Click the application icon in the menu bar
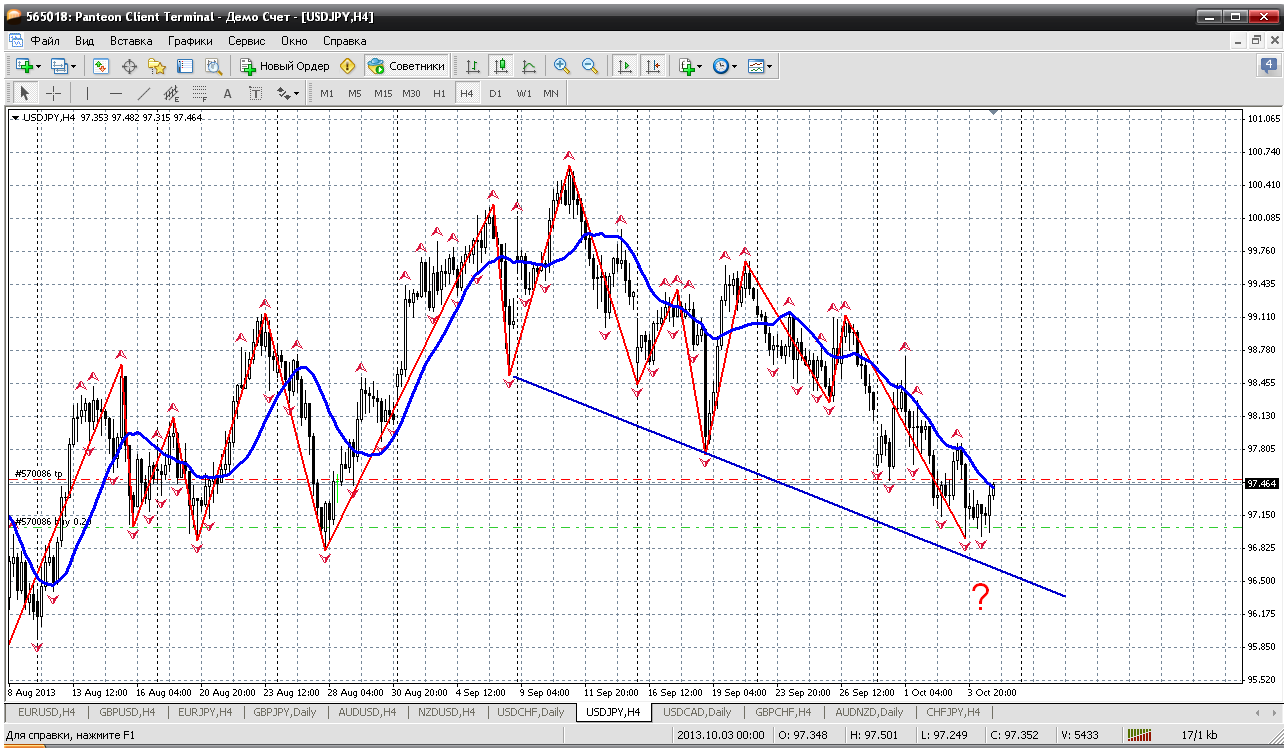Image resolution: width=1288 pixels, height=748 pixels. click(x=16, y=41)
